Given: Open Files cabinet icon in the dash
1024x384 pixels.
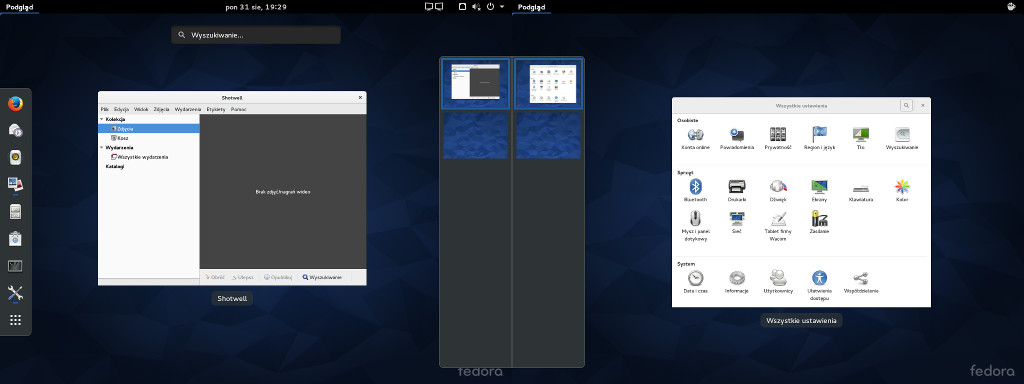Looking at the screenshot, I should (x=16, y=212).
